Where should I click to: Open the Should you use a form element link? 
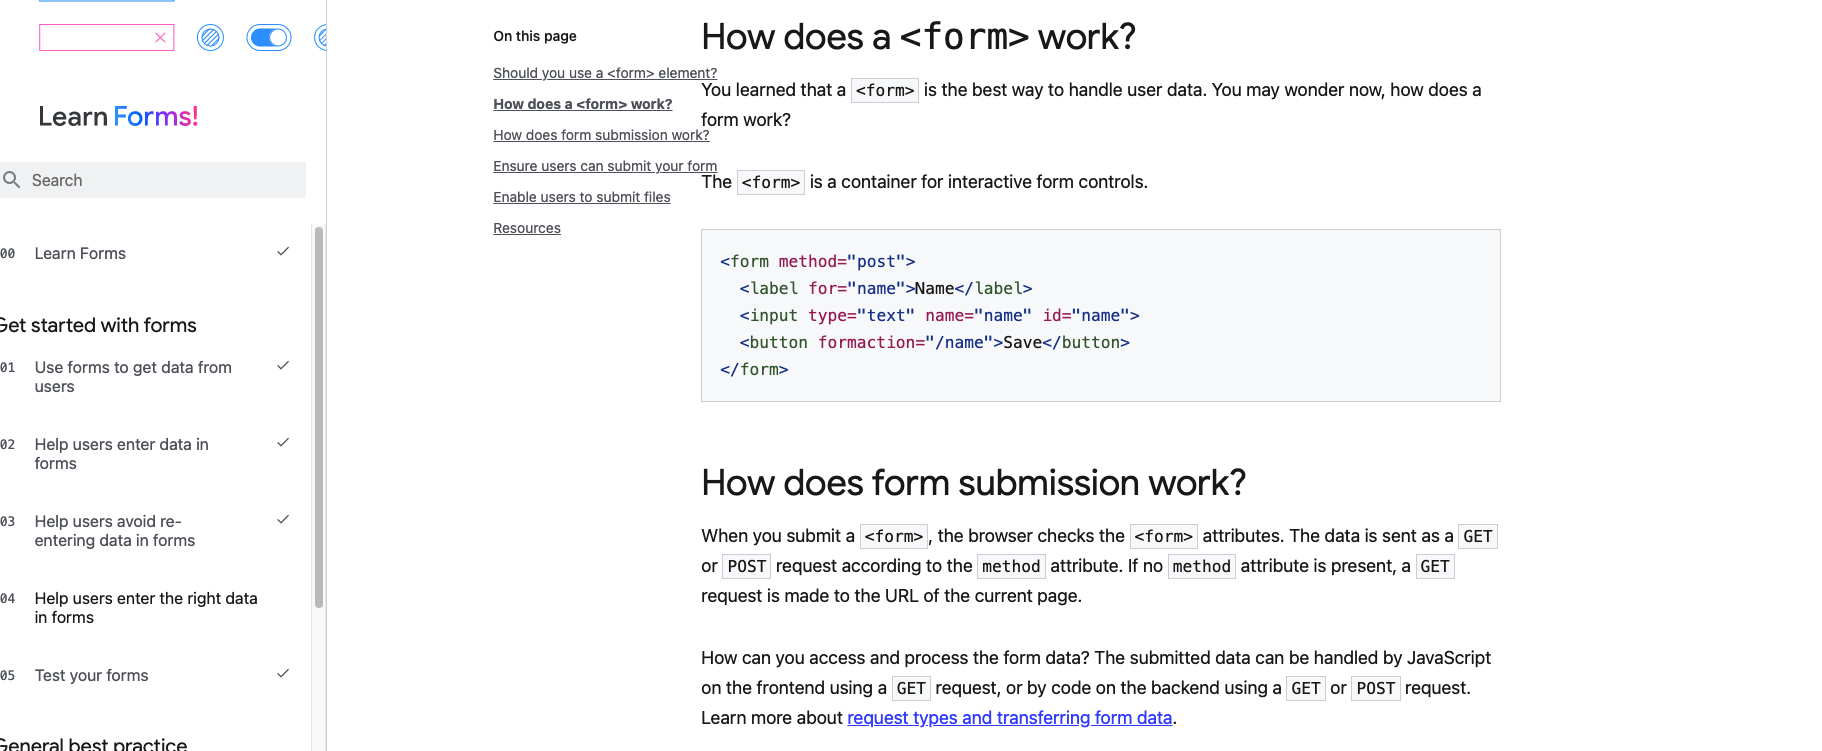[x=604, y=72]
